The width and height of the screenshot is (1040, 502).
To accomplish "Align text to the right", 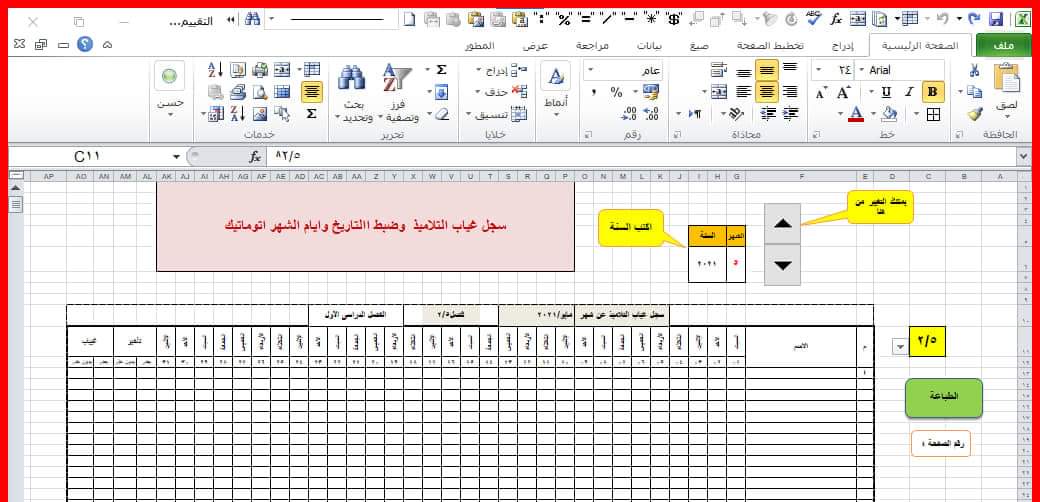I will pos(789,92).
